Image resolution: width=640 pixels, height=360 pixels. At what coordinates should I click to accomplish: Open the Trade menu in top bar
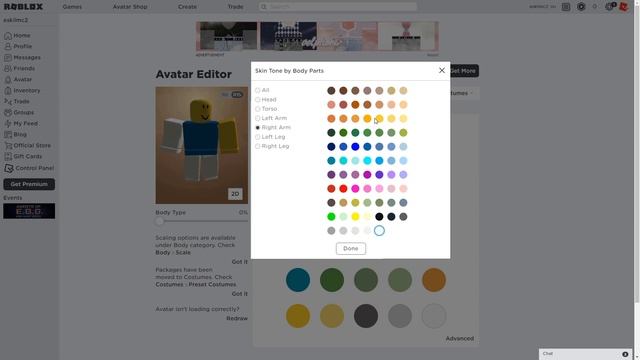(x=236, y=7)
